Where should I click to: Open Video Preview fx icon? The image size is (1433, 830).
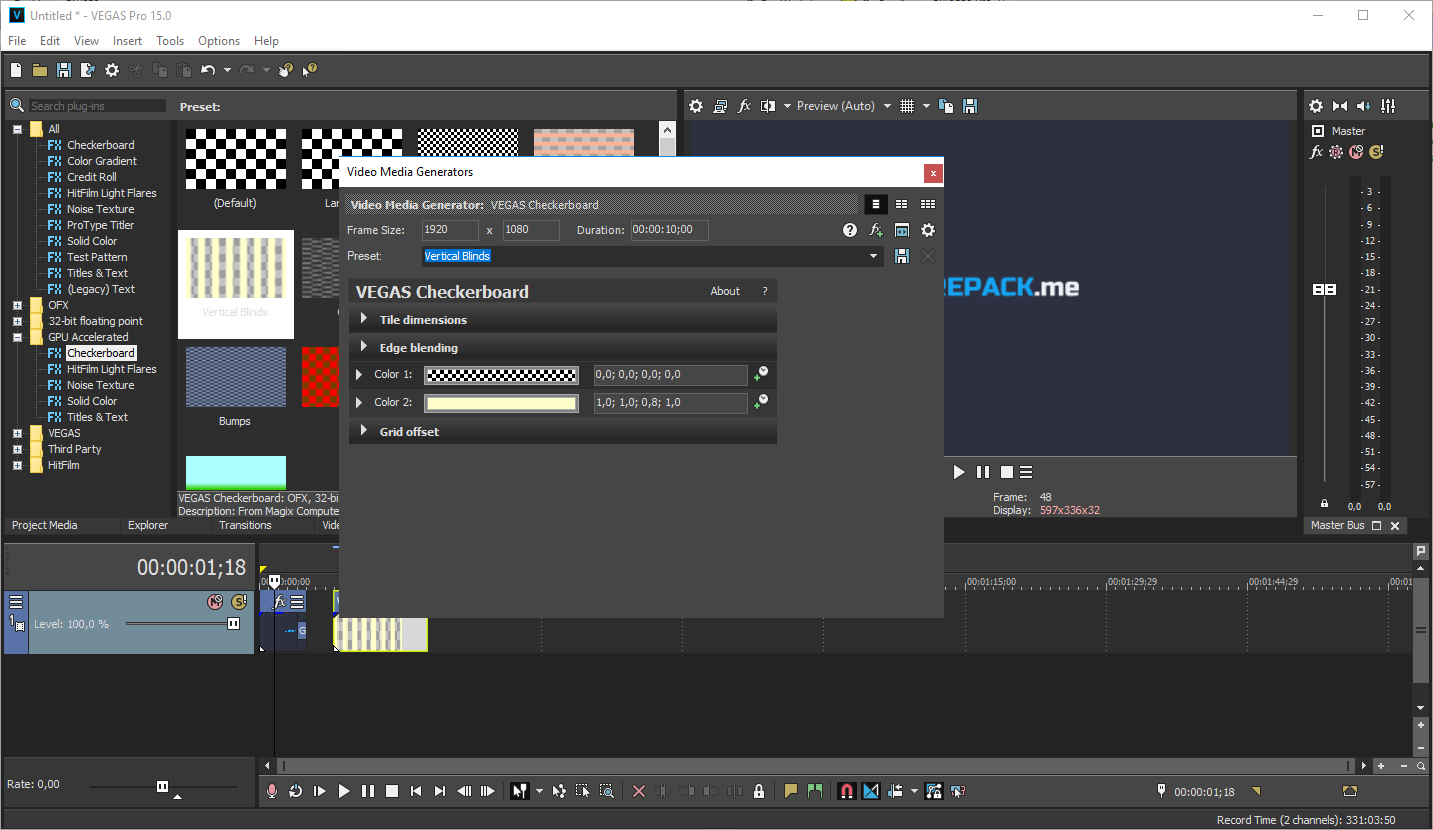click(x=745, y=106)
